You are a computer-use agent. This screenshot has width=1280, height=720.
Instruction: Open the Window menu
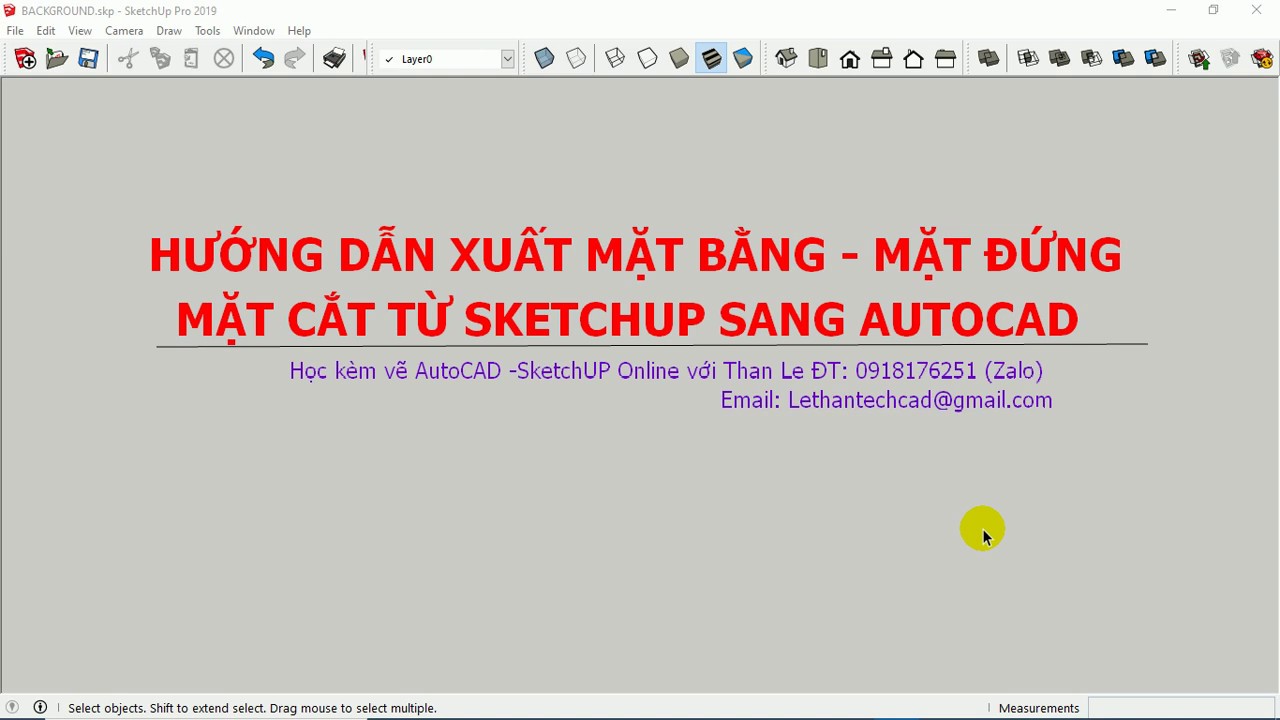click(x=254, y=31)
